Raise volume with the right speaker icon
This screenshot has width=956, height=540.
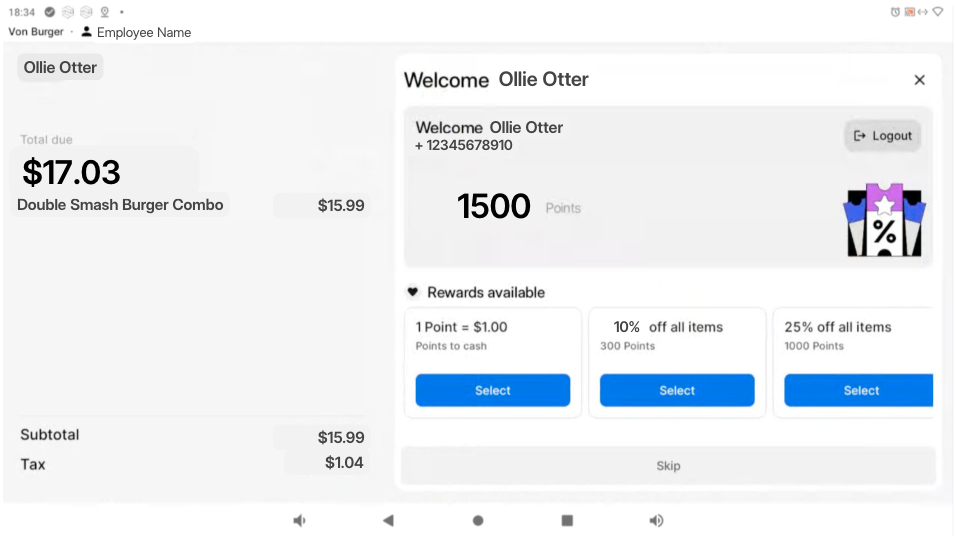pos(656,520)
